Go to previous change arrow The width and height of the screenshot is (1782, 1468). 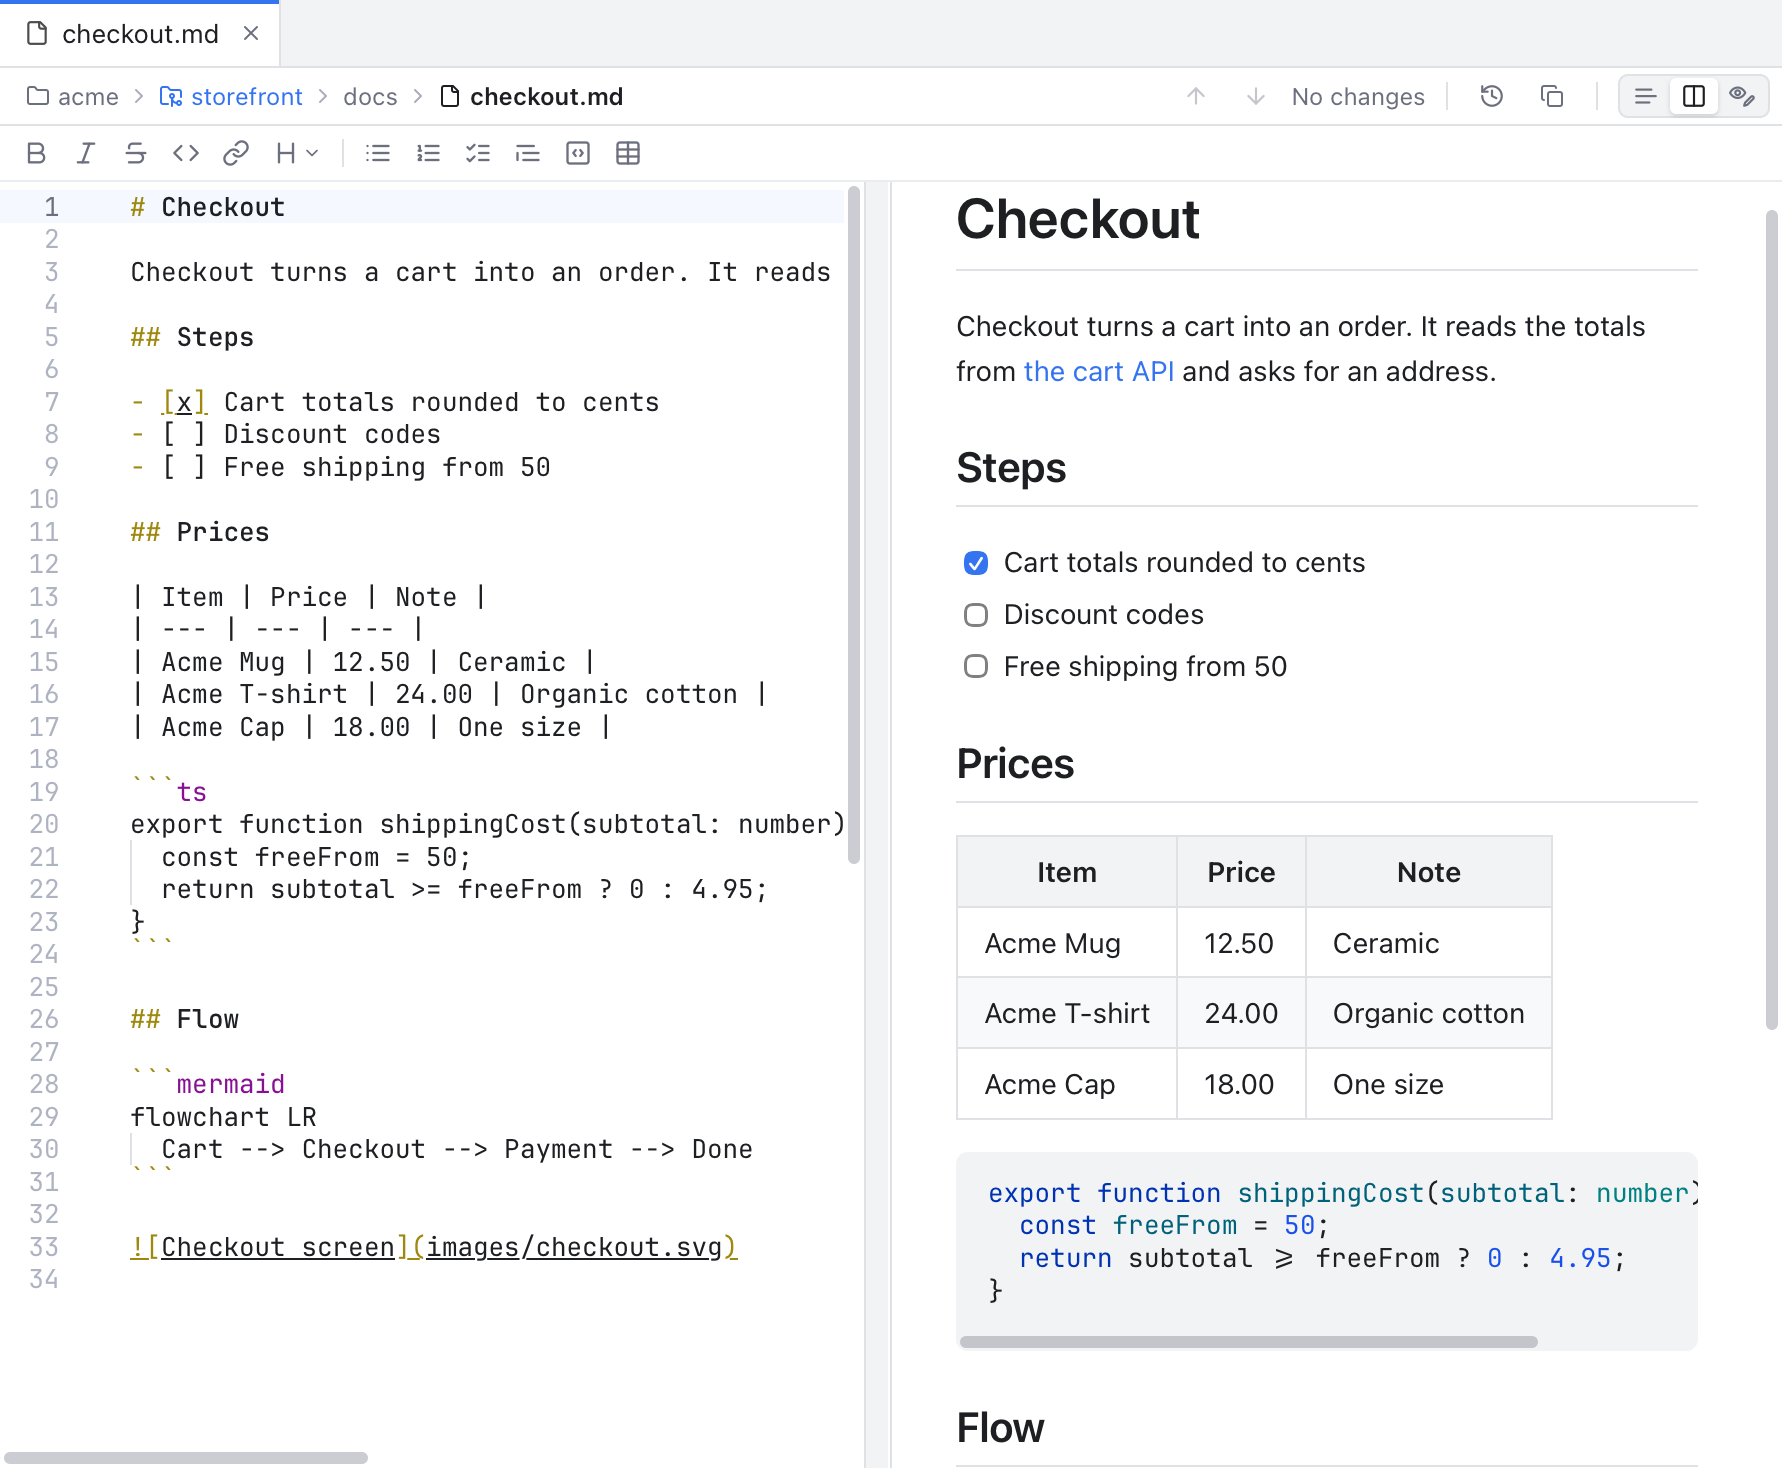[1196, 96]
